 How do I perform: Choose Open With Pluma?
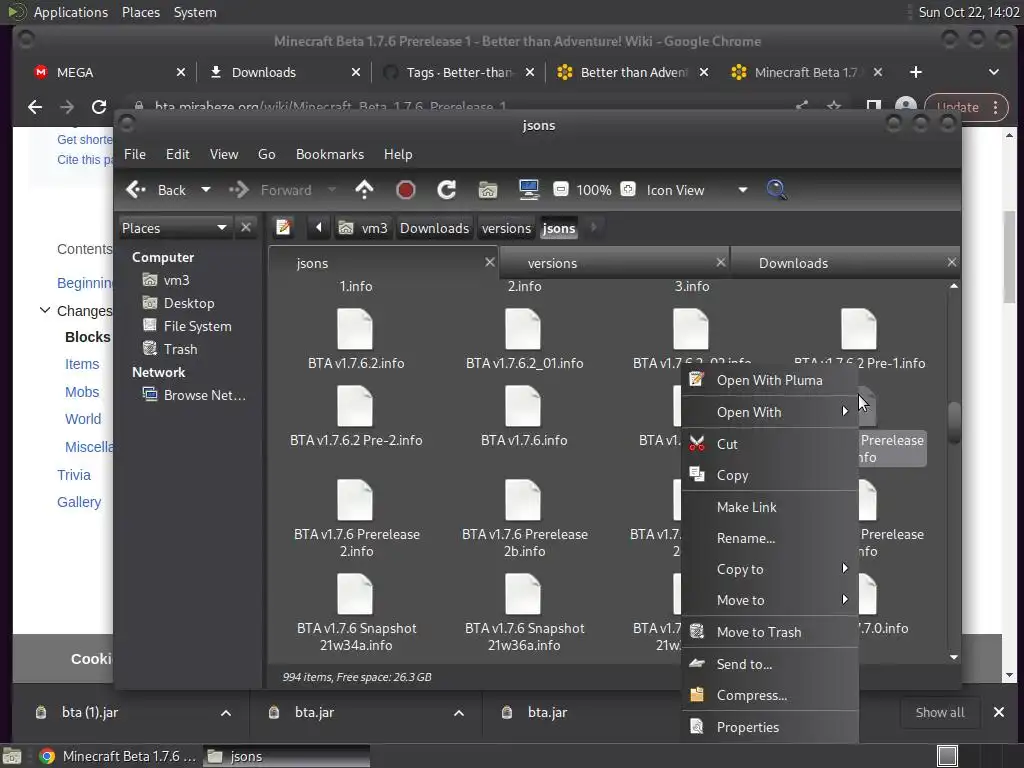[770, 380]
